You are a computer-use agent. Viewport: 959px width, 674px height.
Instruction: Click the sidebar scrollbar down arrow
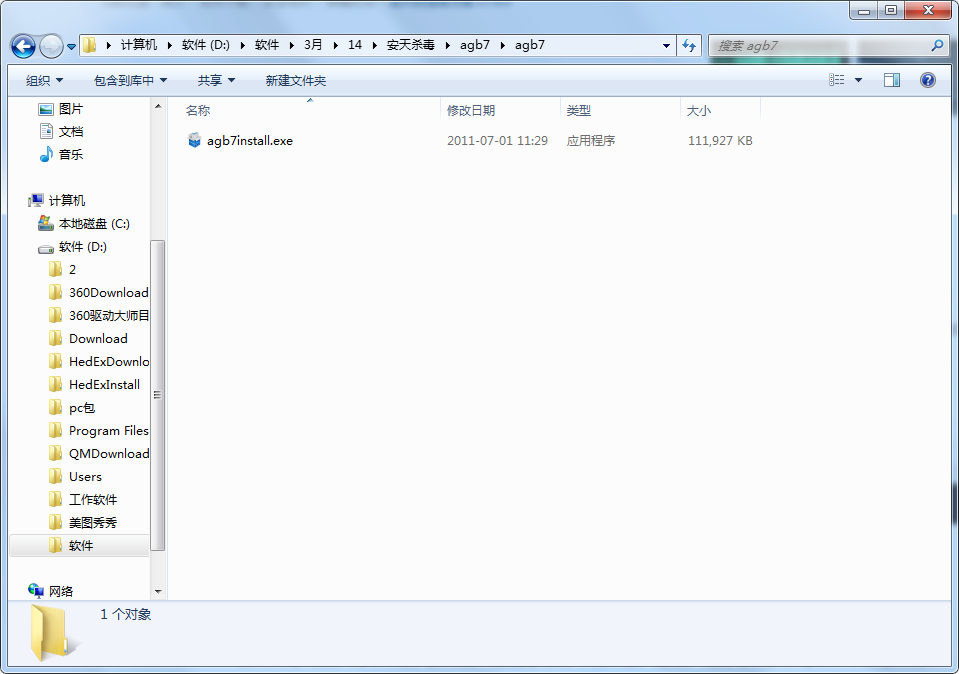tap(158, 591)
